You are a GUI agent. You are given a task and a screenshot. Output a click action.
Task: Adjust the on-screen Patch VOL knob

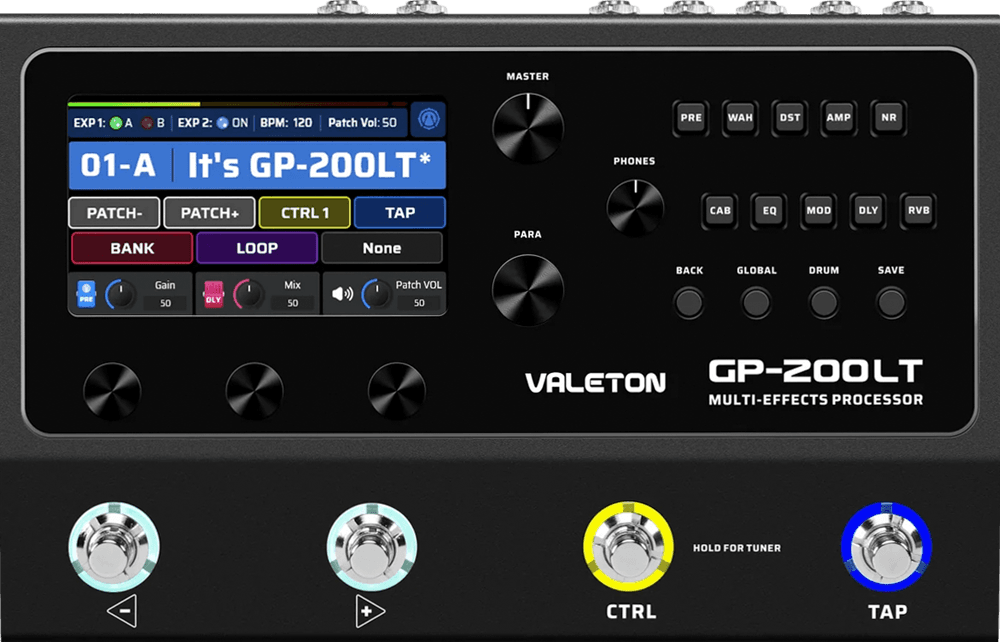(x=376, y=294)
